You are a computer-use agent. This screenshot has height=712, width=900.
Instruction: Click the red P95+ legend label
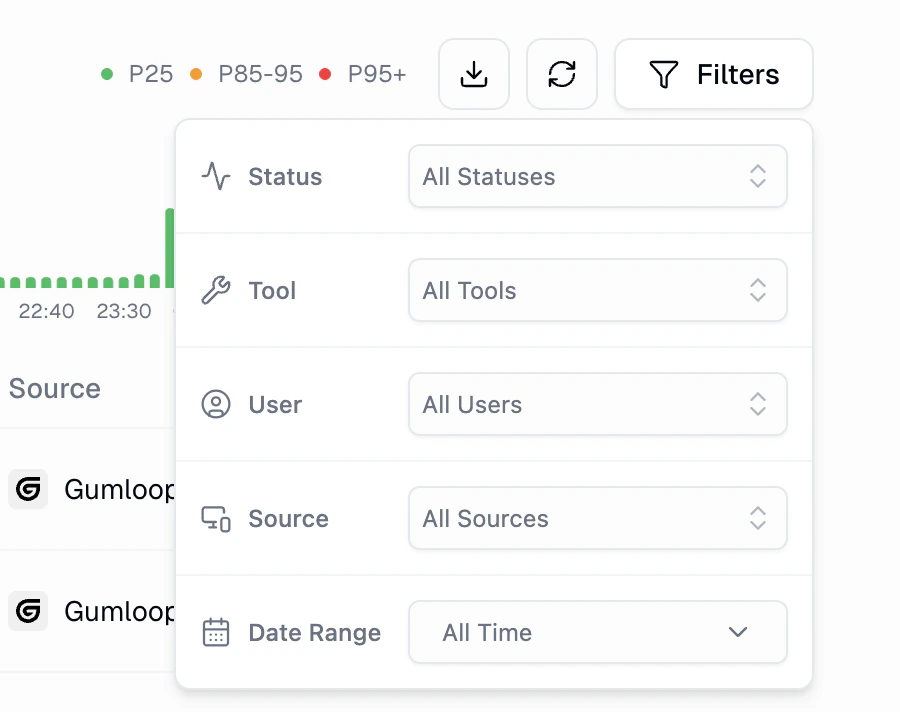coord(377,73)
